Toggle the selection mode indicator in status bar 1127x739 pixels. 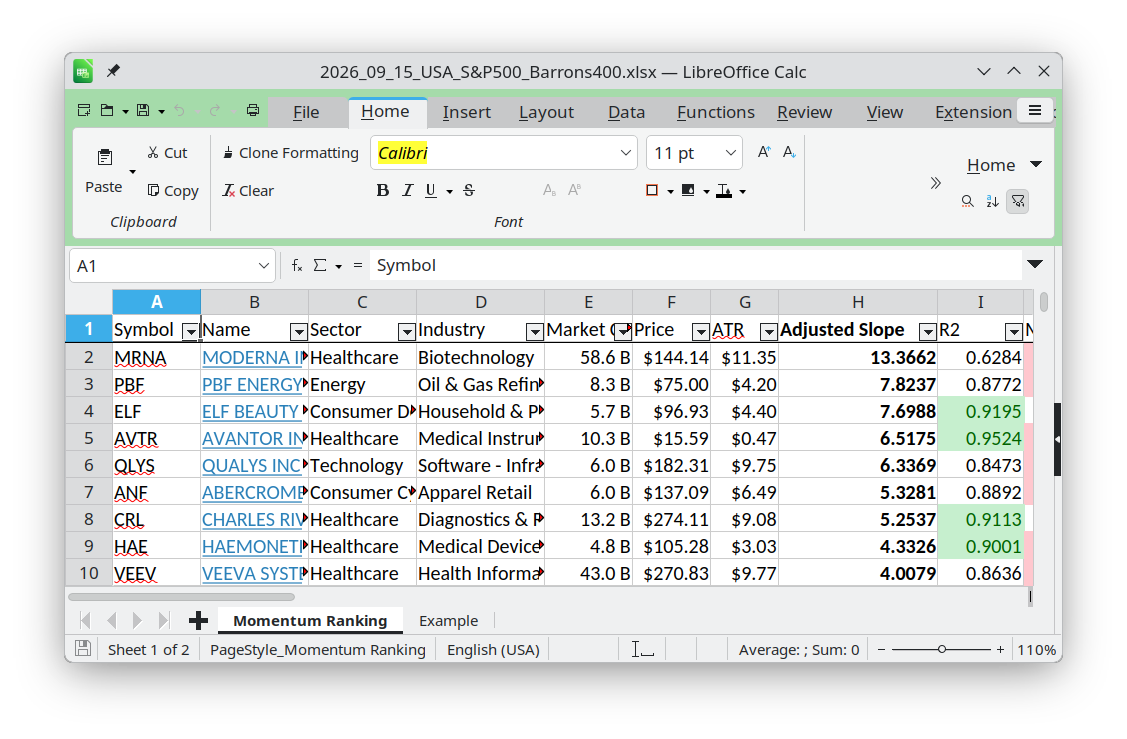click(643, 649)
